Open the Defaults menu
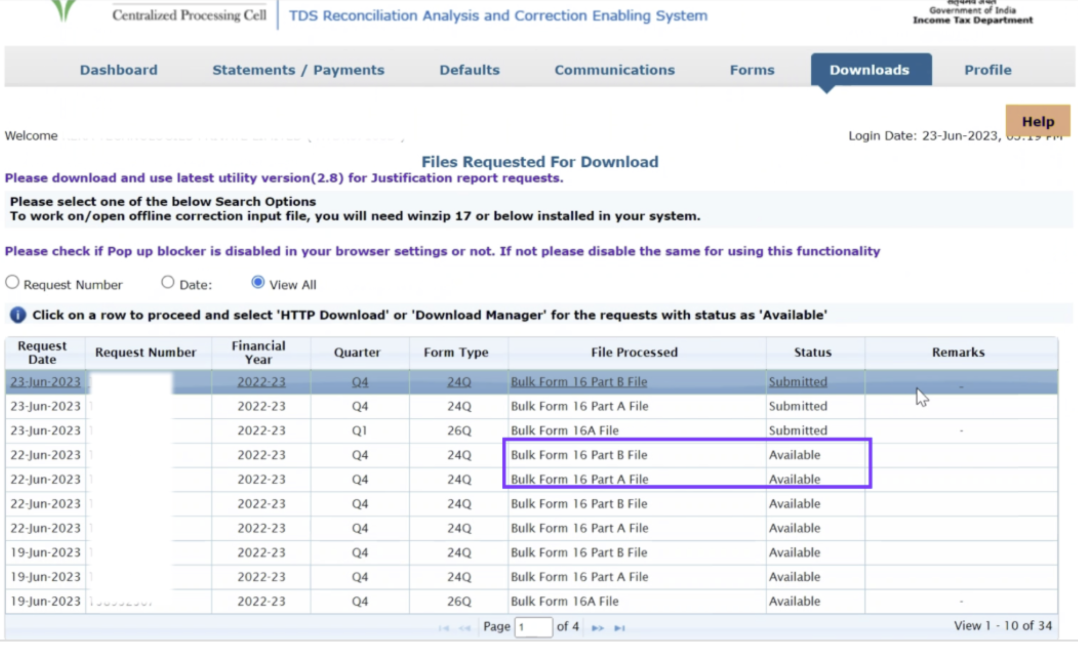This screenshot has width=1078, height=645. point(469,70)
